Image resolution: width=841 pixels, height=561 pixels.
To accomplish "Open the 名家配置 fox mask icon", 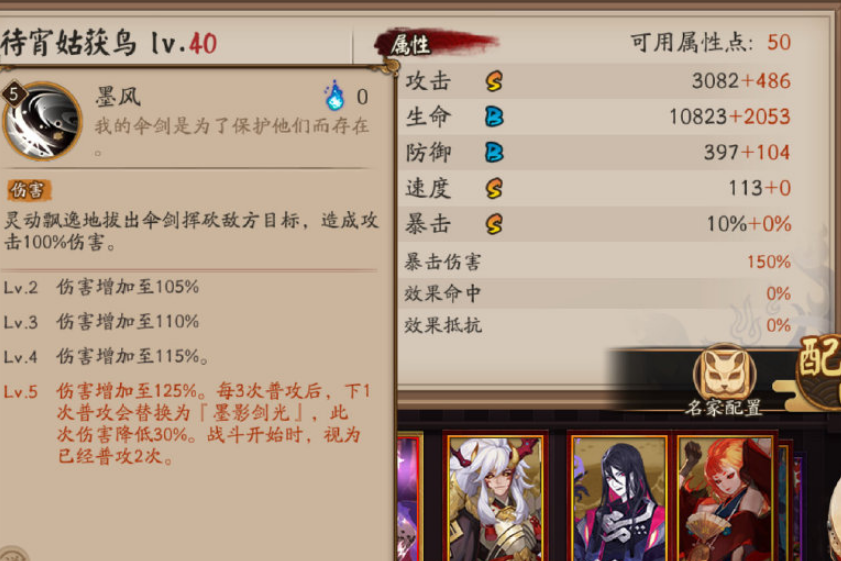I will click(x=724, y=375).
